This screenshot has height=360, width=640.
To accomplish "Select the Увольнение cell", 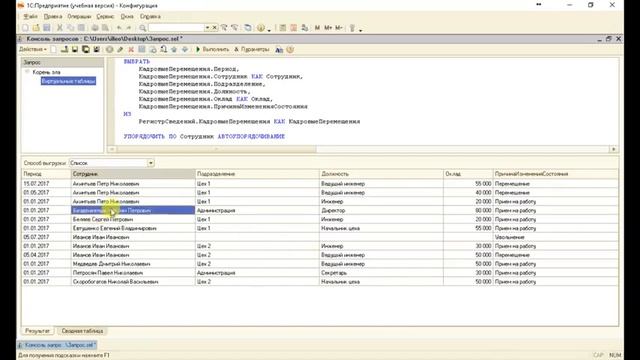I will coord(556,237).
